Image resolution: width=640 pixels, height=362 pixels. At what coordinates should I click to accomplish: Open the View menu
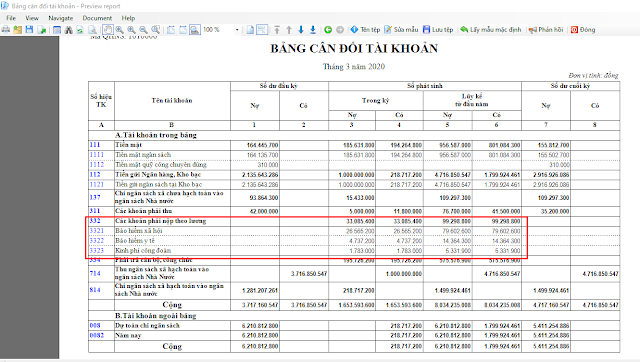pos(32,18)
